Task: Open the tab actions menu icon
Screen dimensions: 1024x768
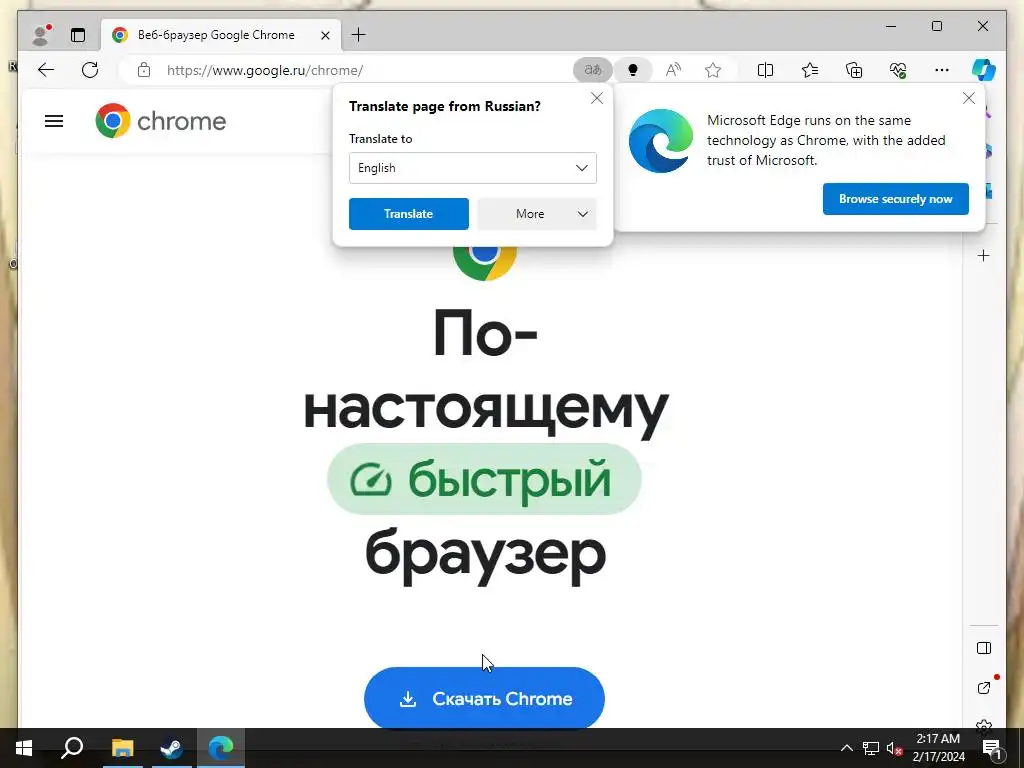Action: (x=78, y=35)
